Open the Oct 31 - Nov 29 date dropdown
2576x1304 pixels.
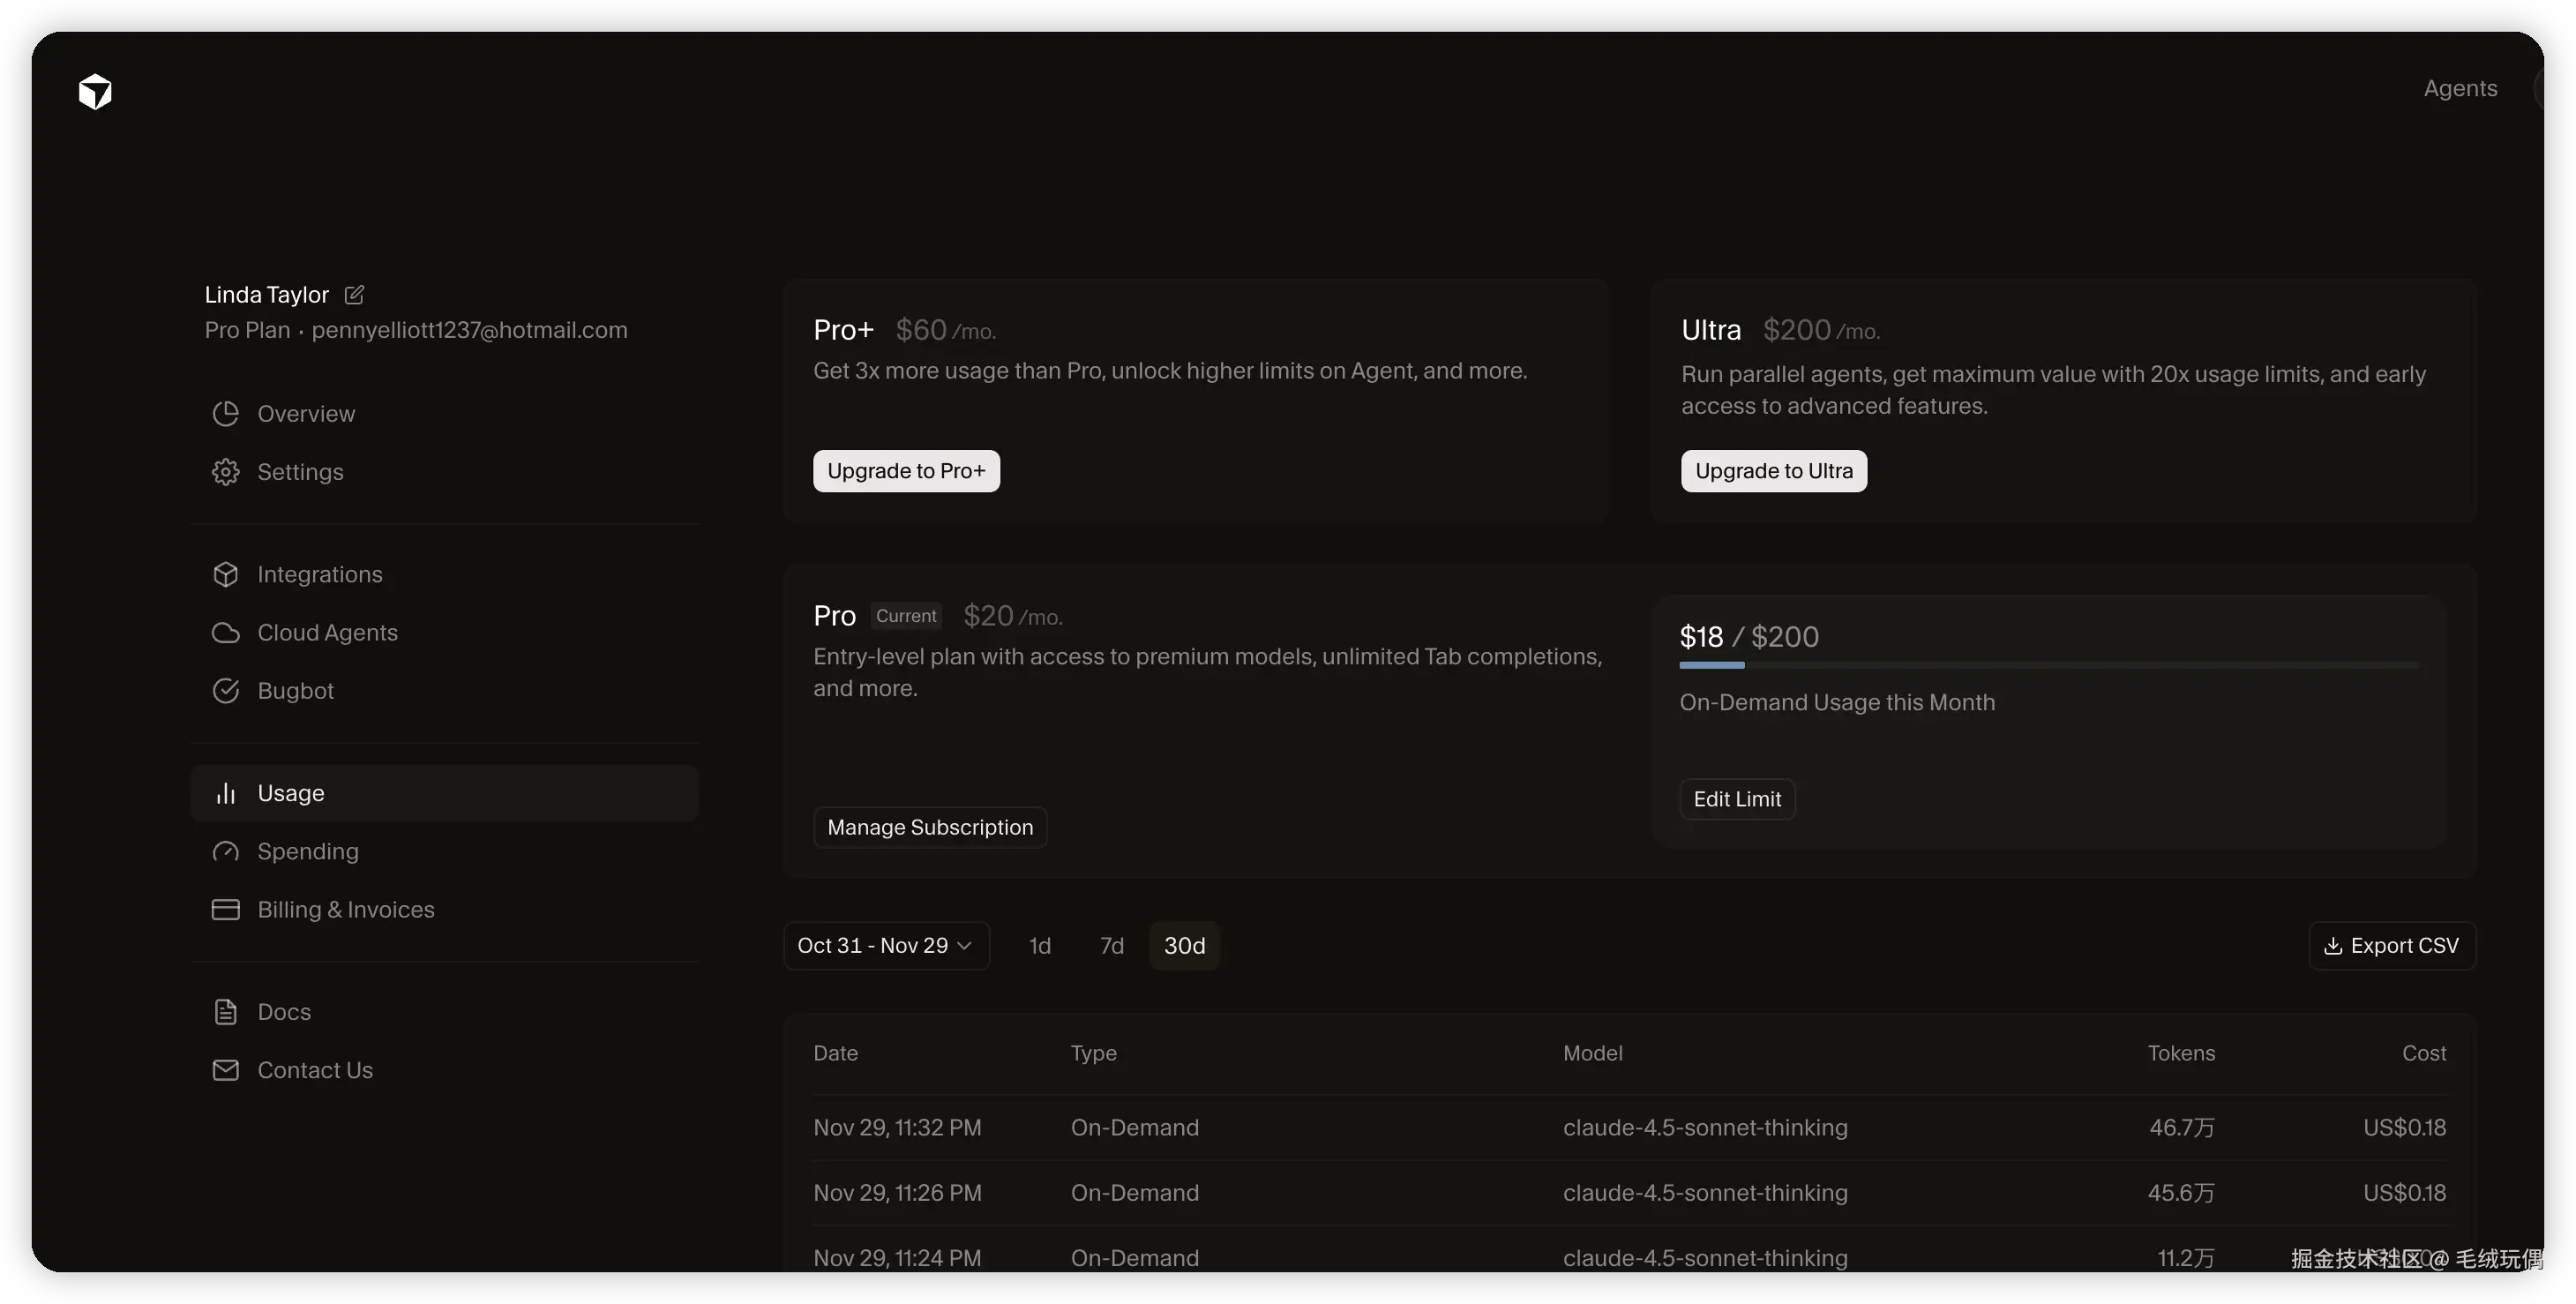click(x=885, y=946)
